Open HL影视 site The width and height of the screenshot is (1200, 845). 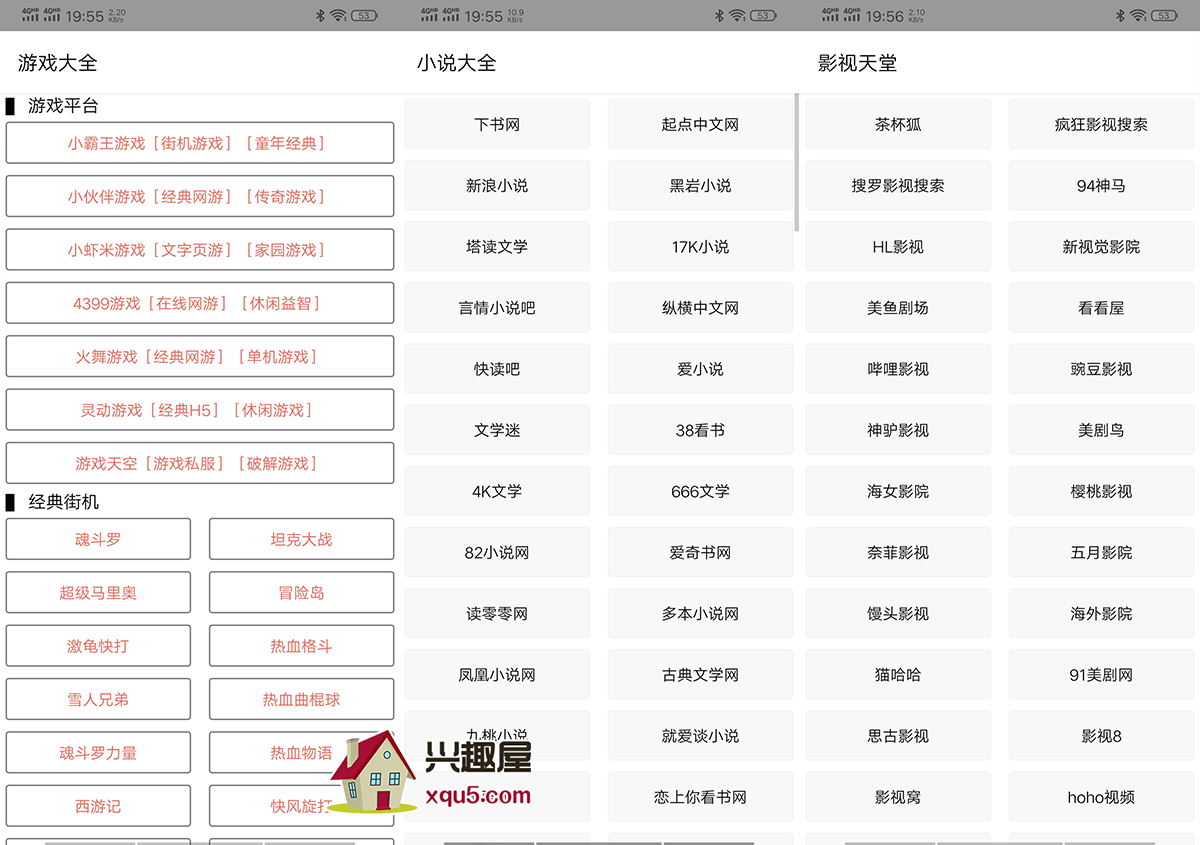pyautogui.click(x=898, y=246)
